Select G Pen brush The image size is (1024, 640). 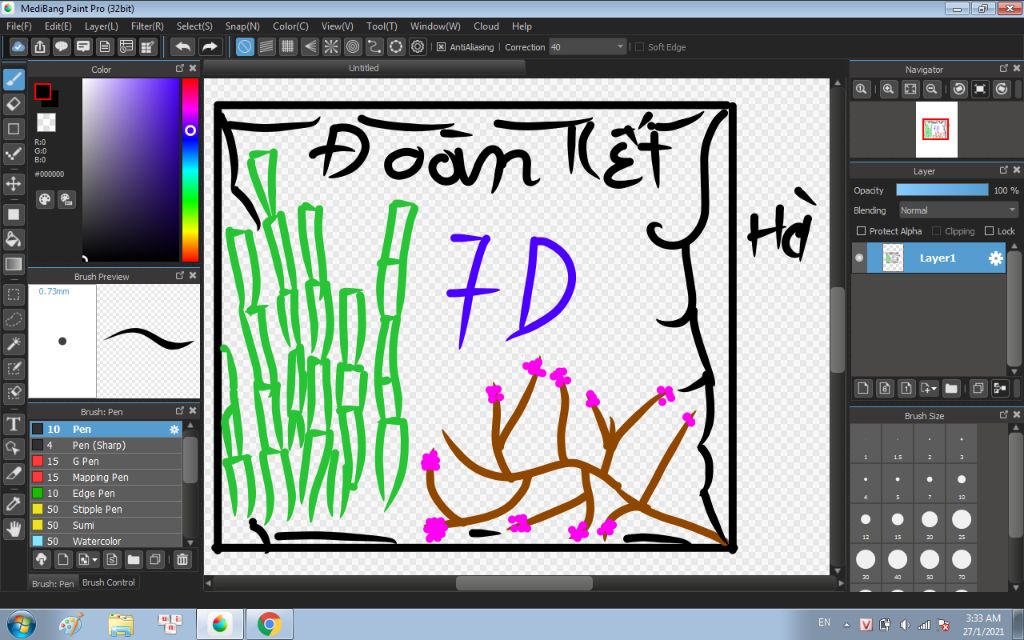[106, 461]
